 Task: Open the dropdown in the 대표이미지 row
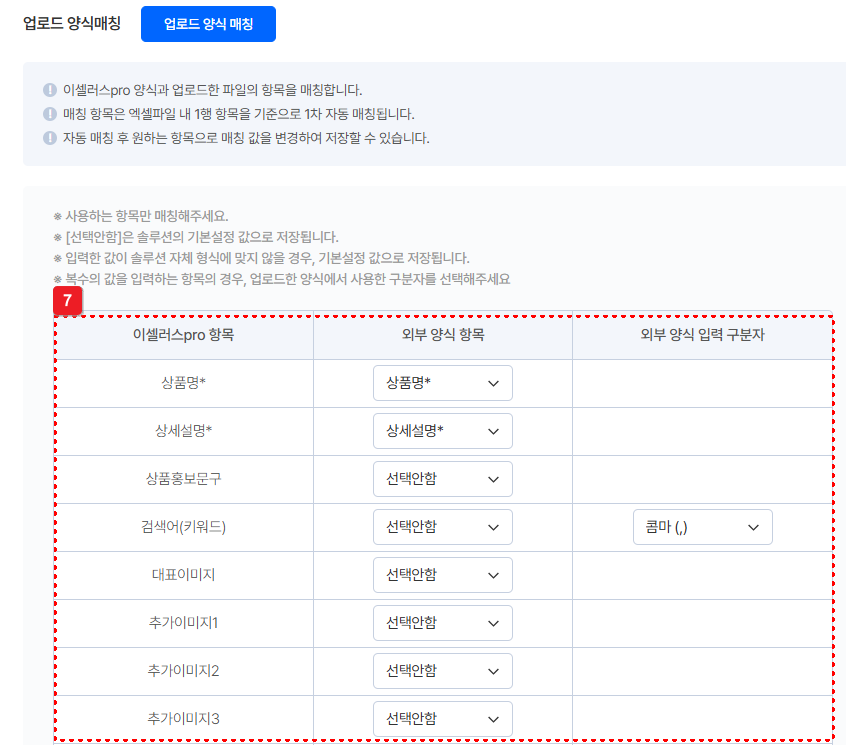click(442, 575)
